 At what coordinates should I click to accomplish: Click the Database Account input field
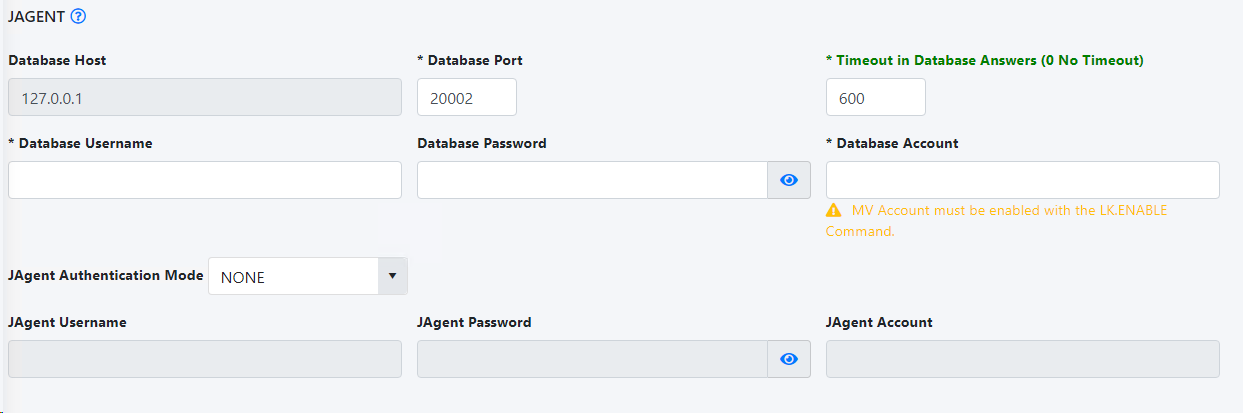tap(1022, 180)
